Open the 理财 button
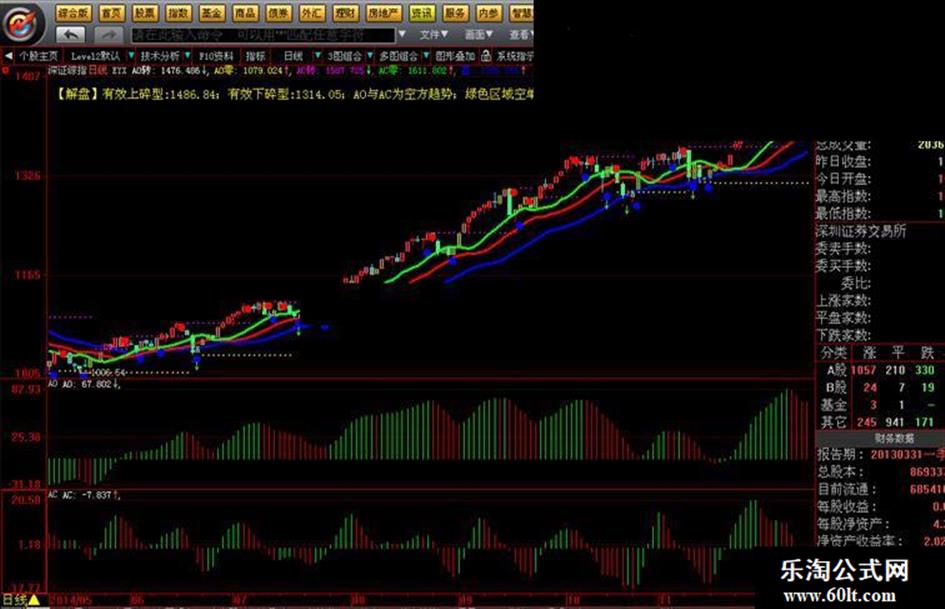The height and width of the screenshot is (609, 945). tap(345, 13)
